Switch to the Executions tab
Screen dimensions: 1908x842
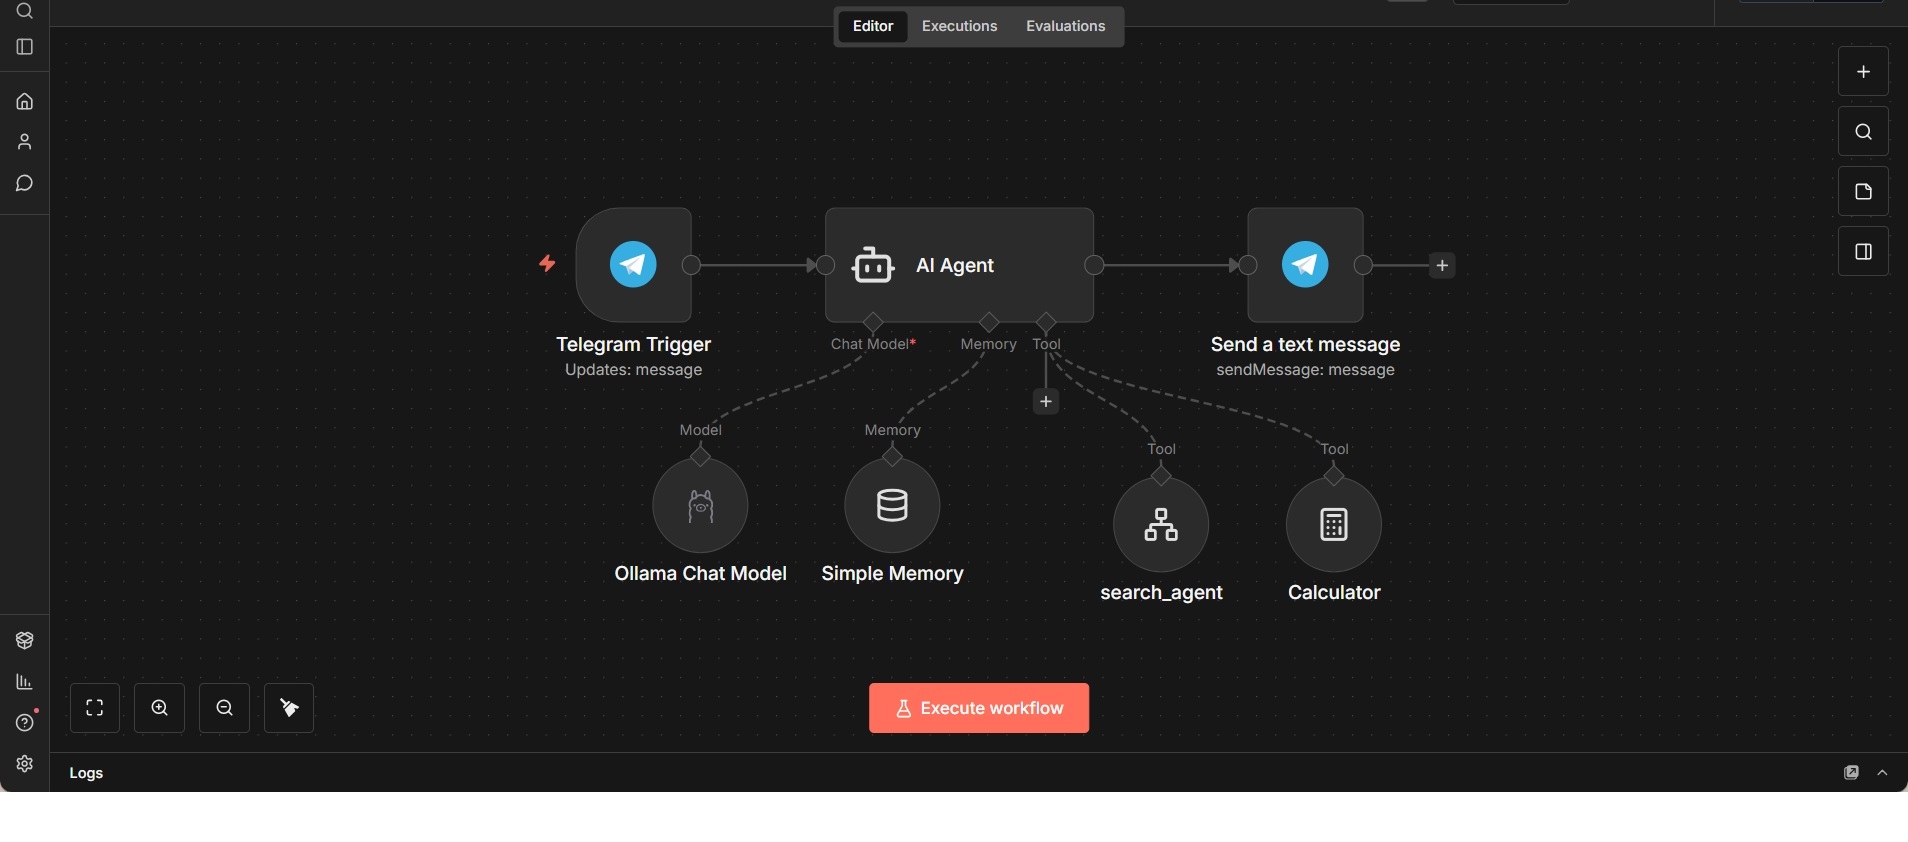click(959, 26)
